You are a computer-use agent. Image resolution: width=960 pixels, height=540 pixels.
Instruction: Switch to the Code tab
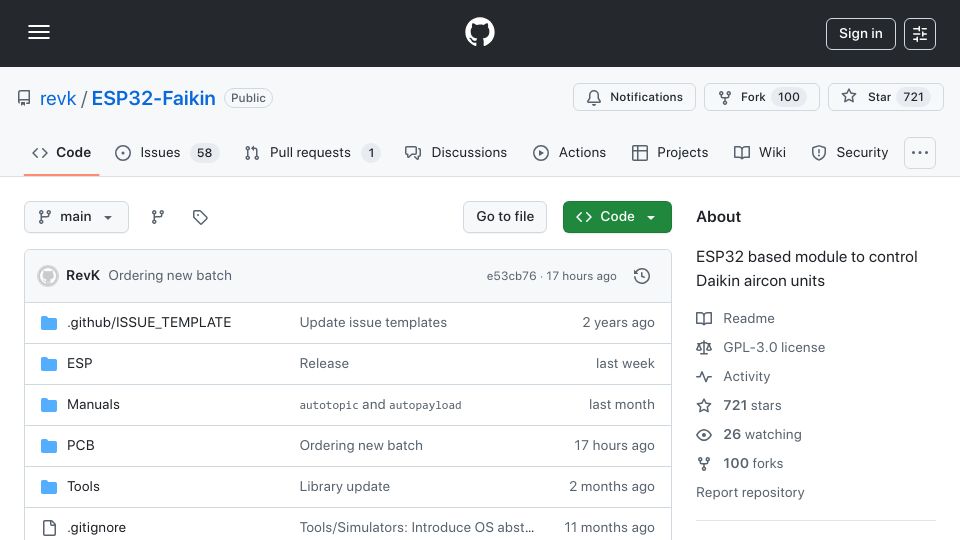click(x=61, y=152)
